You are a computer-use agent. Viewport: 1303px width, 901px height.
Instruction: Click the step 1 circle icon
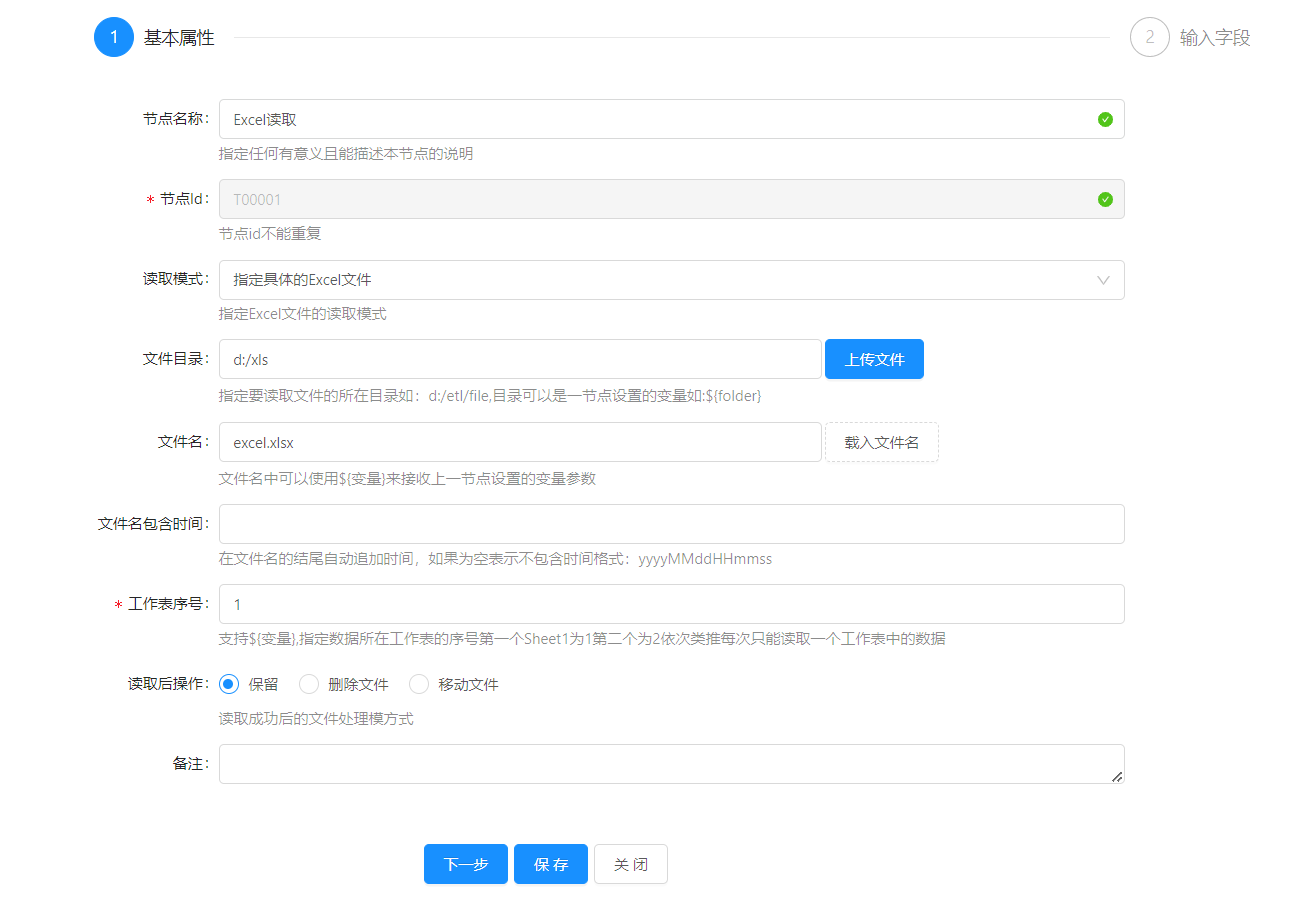coord(114,37)
